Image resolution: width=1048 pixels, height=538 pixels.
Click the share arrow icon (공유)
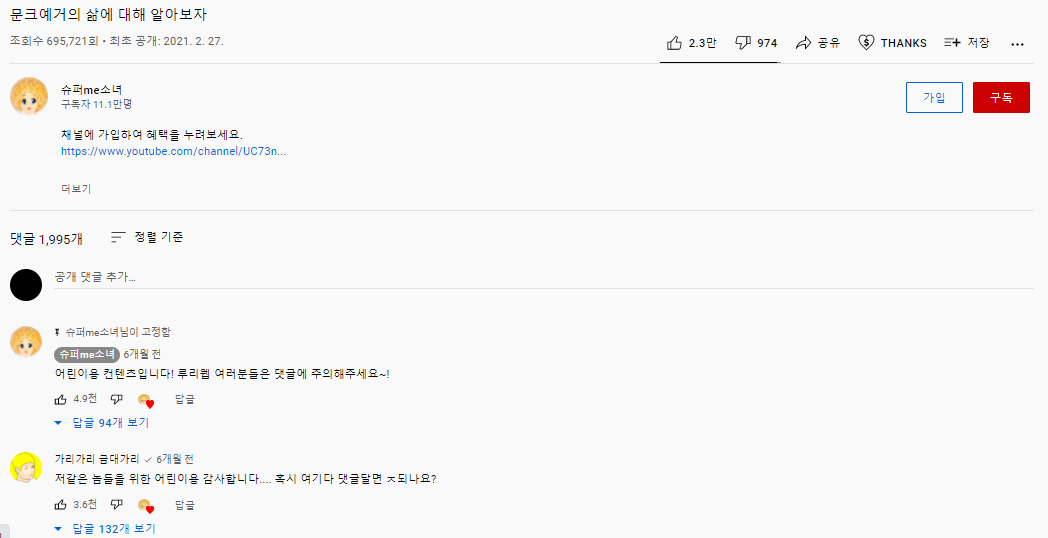[803, 43]
